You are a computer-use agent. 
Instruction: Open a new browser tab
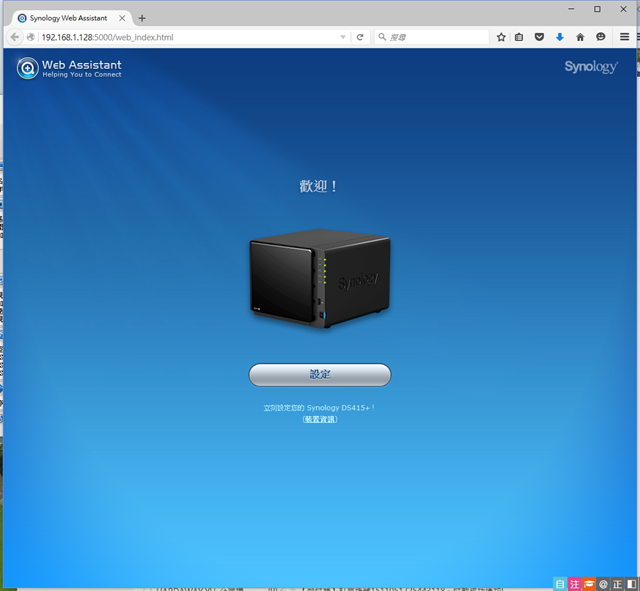[x=142, y=18]
